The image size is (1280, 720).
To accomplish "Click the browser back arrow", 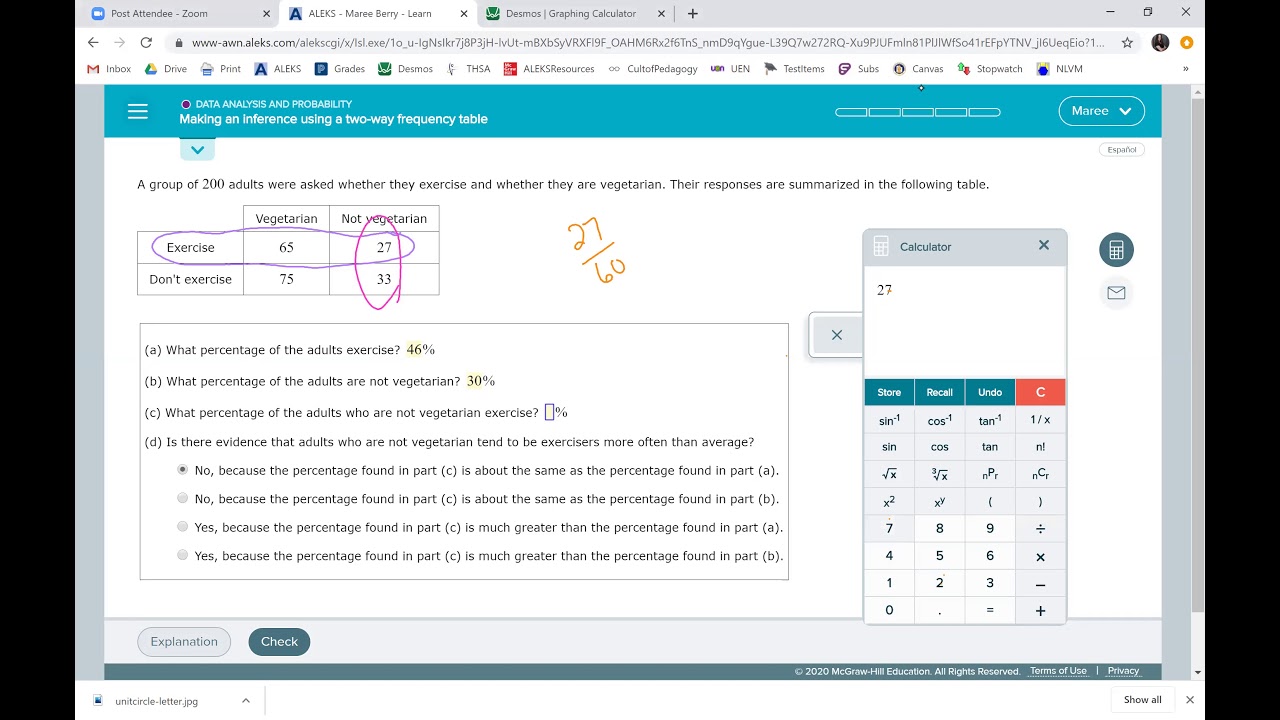I will click(93, 42).
